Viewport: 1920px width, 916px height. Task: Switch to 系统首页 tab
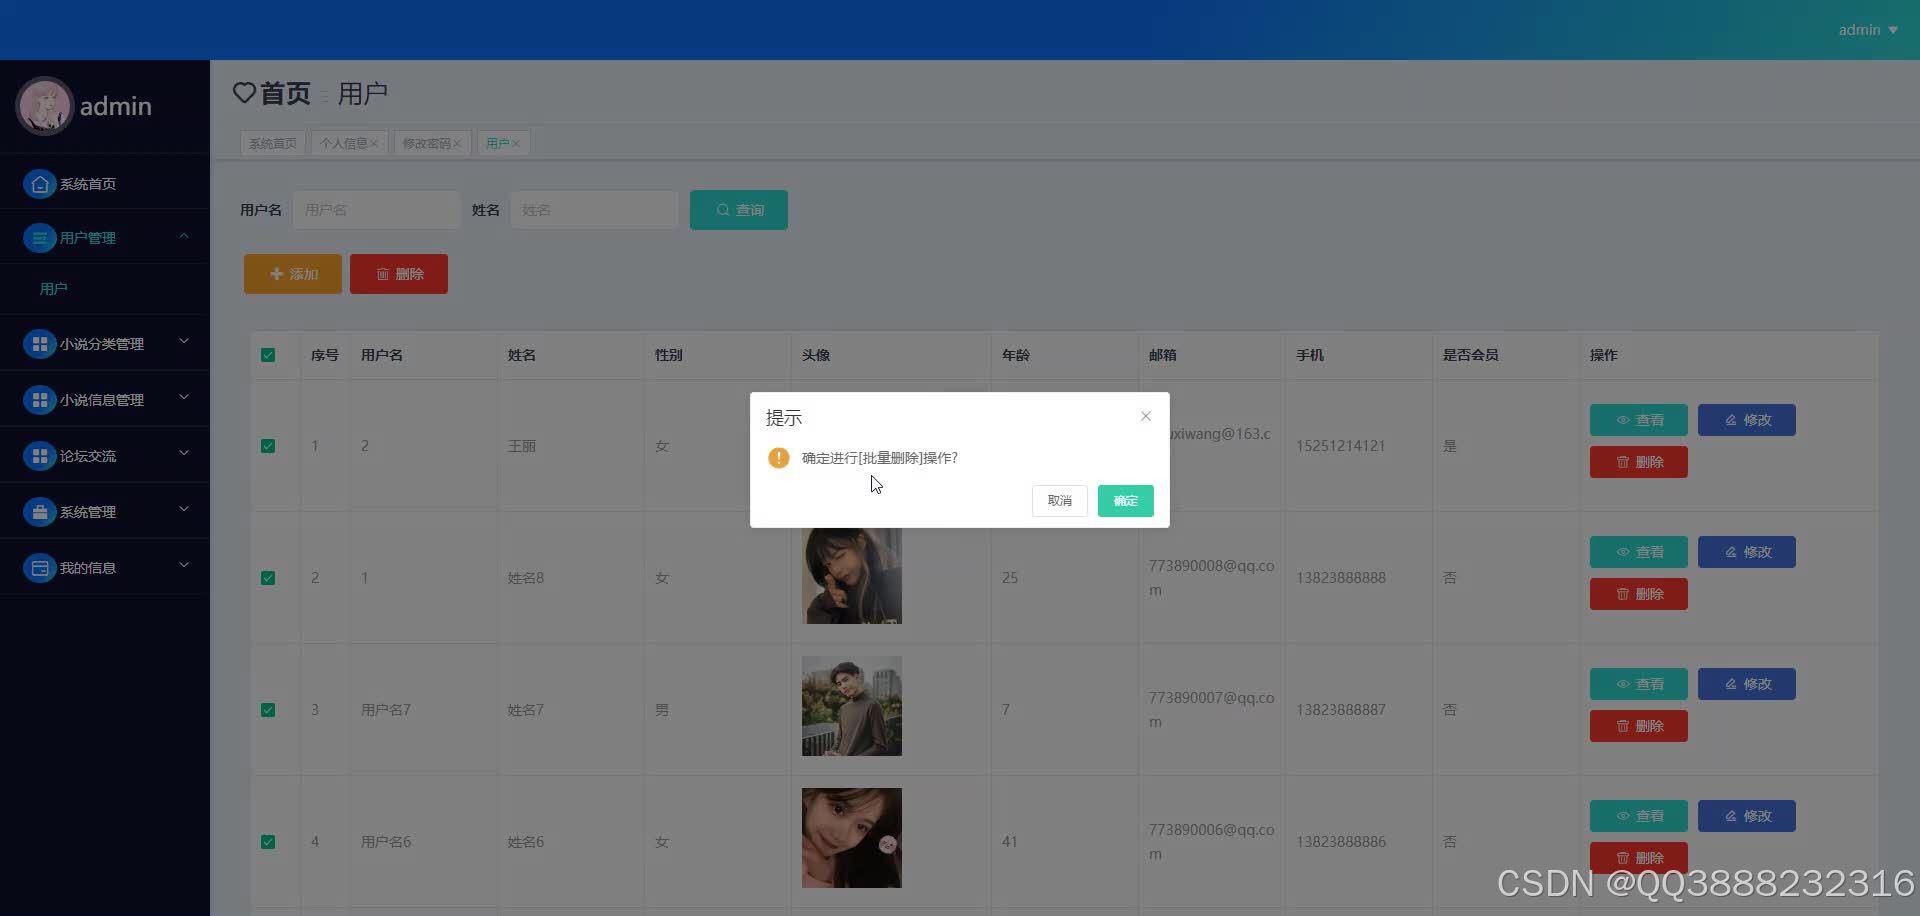tap(273, 143)
